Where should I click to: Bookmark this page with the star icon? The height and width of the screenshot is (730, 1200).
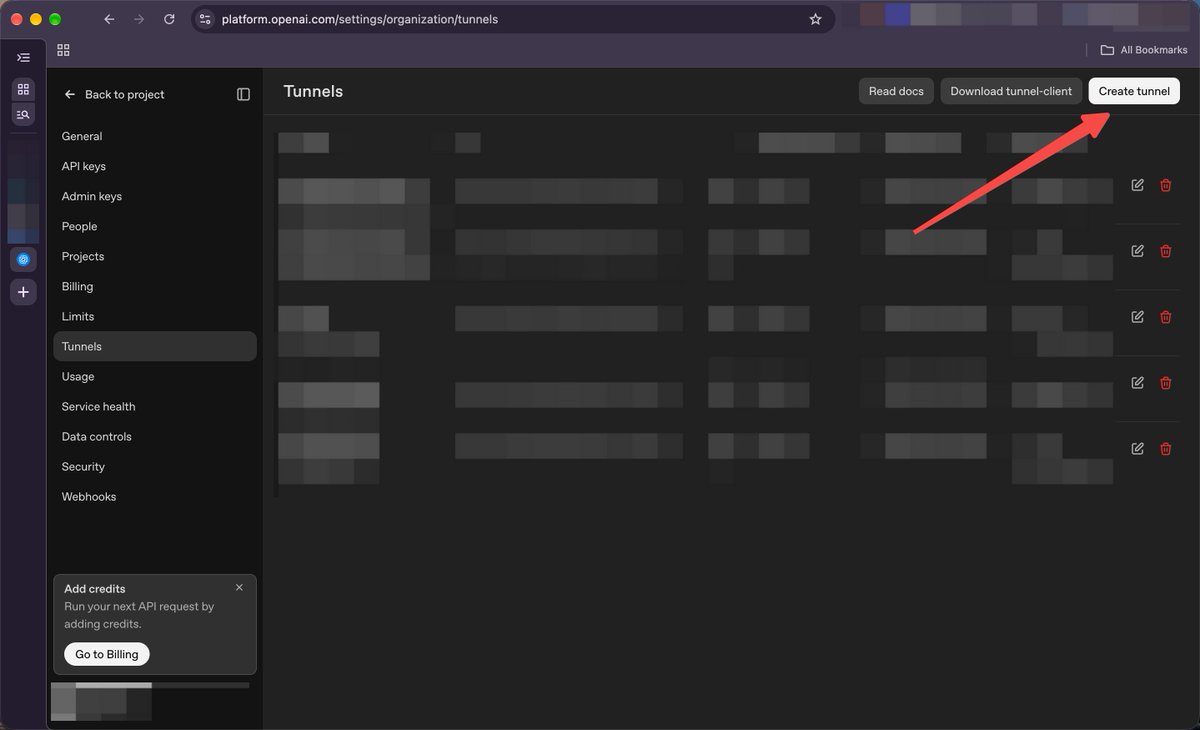coord(815,19)
